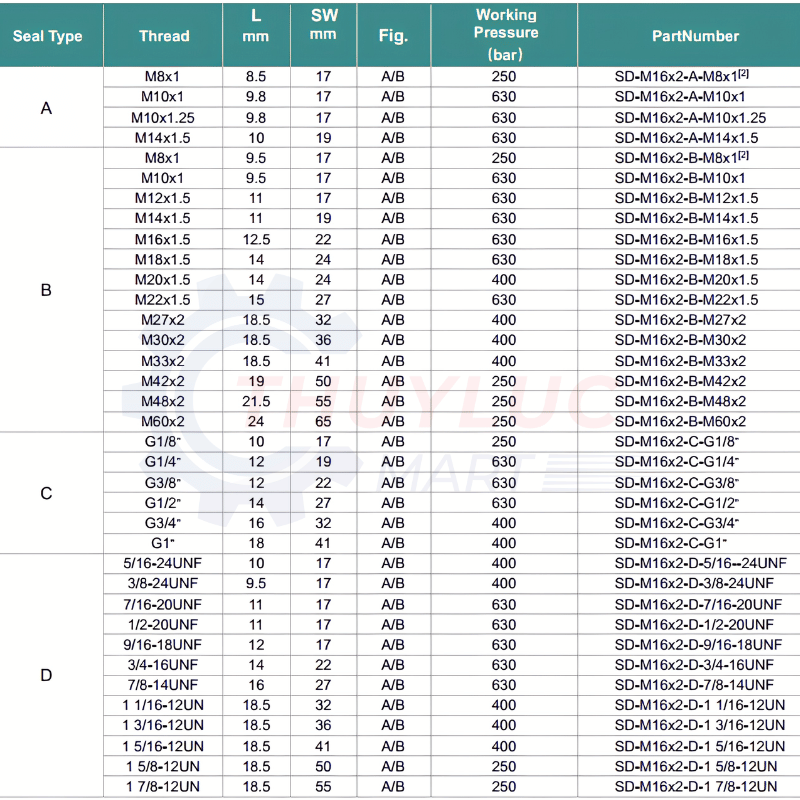Click the Seal Type column header

pos(47,36)
